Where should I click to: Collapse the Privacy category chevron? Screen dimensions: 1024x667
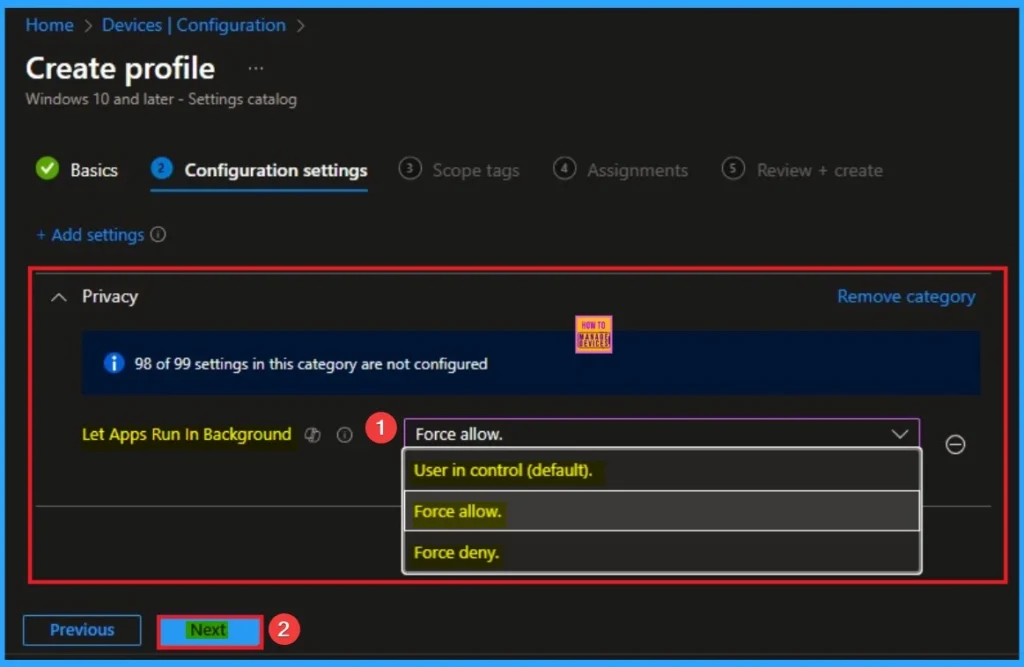coord(59,297)
